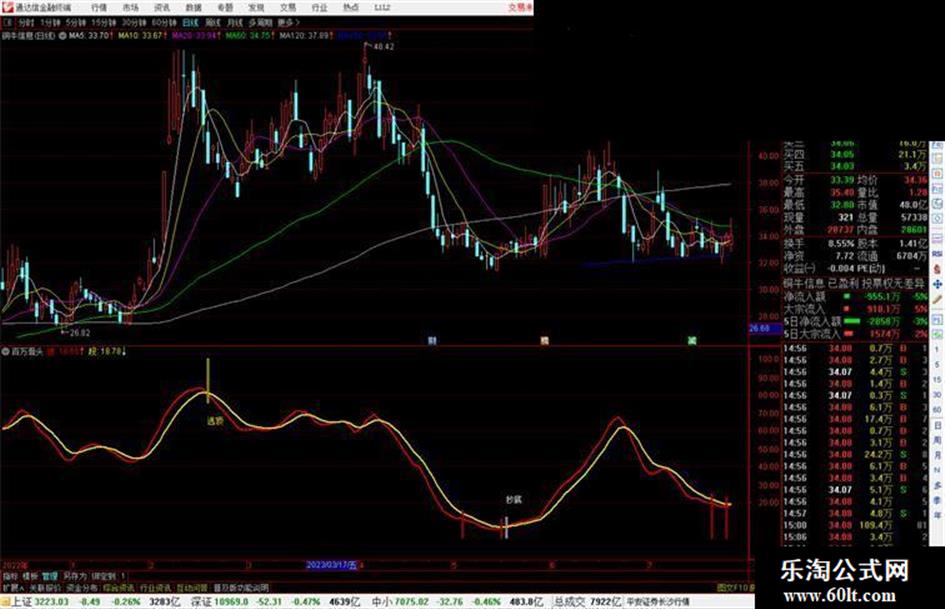
Task: Click the MA5 value label
Action: pos(89,36)
